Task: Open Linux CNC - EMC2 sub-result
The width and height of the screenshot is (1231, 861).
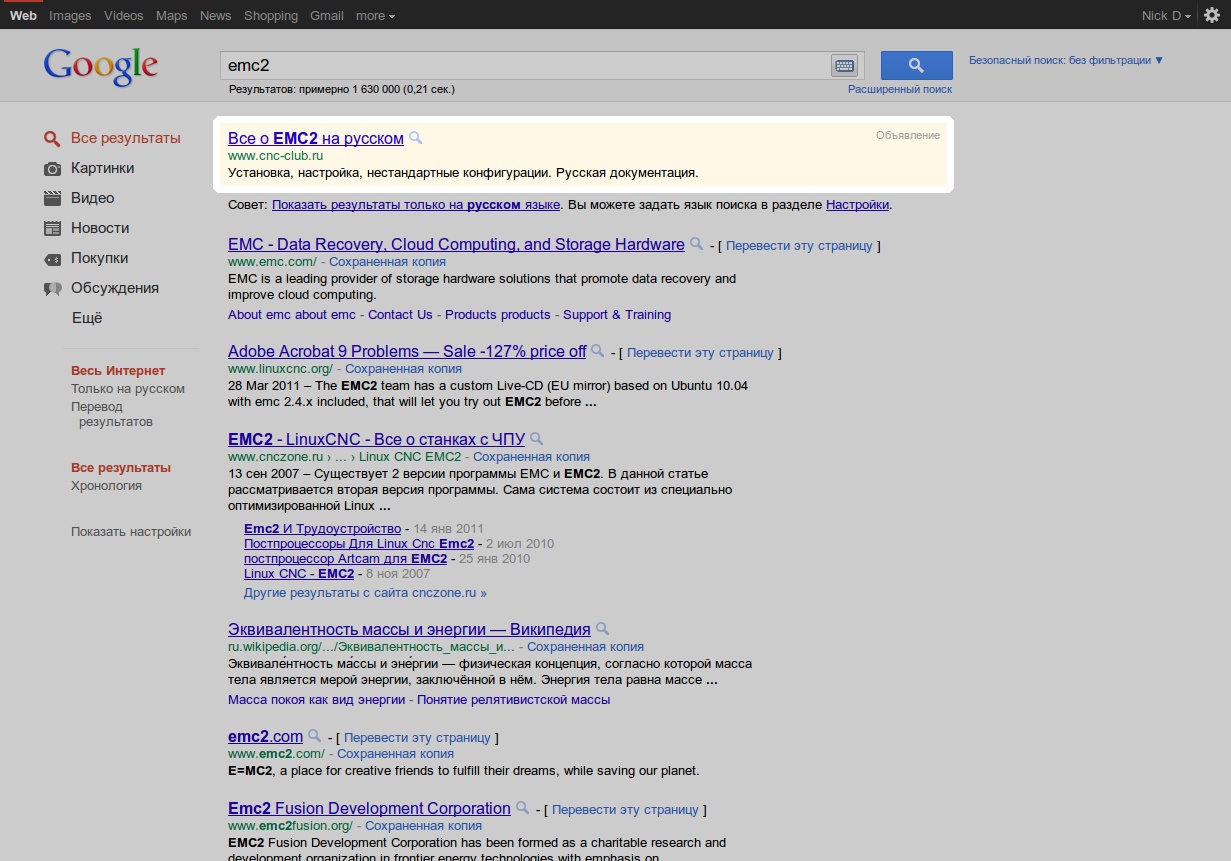Action: point(299,574)
